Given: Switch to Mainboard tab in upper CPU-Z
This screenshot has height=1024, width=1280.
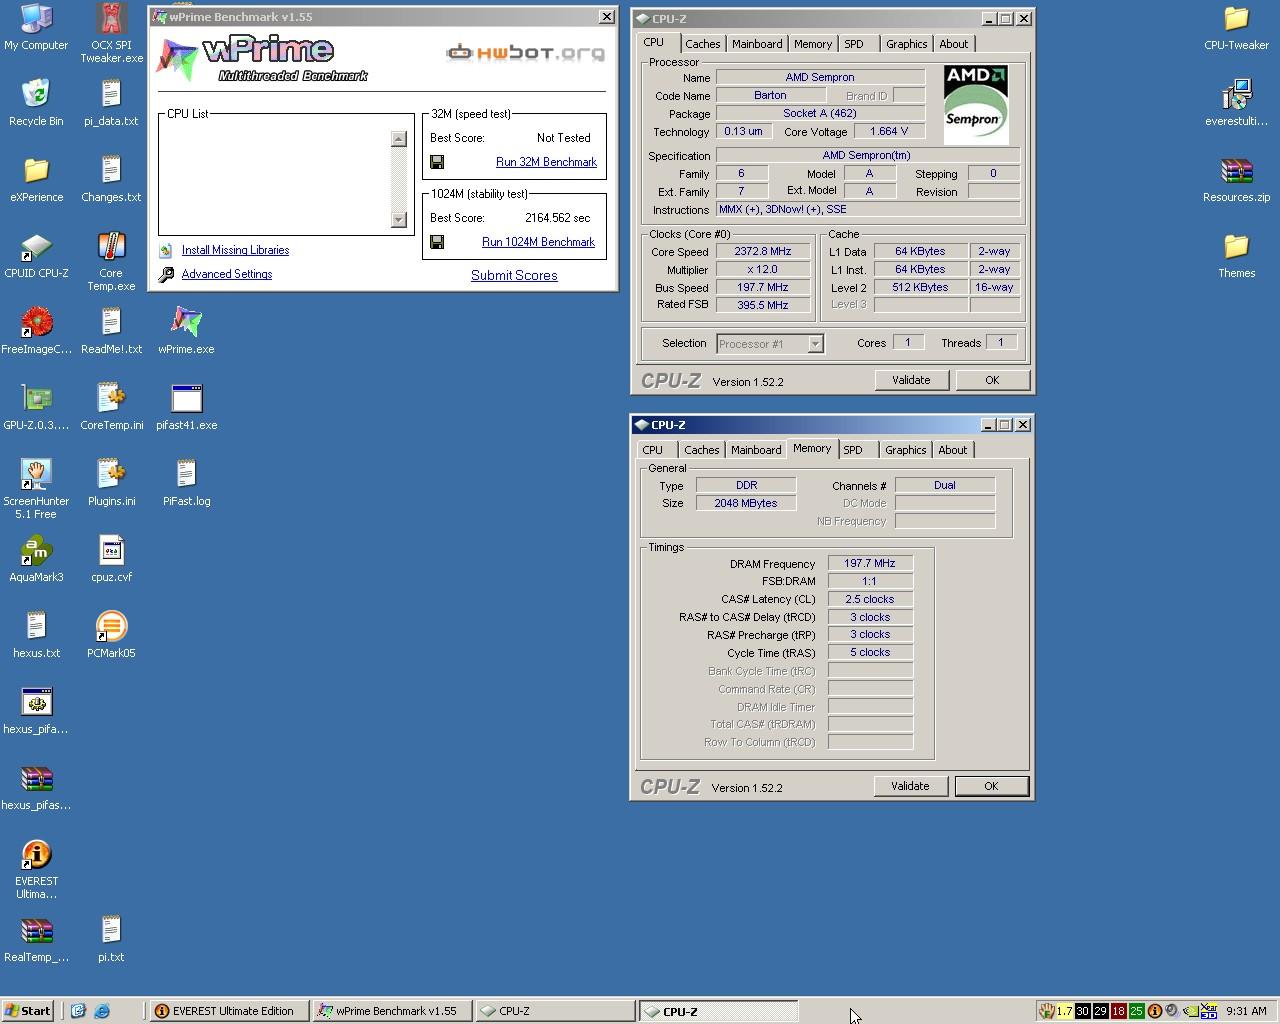Looking at the screenshot, I should (757, 44).
